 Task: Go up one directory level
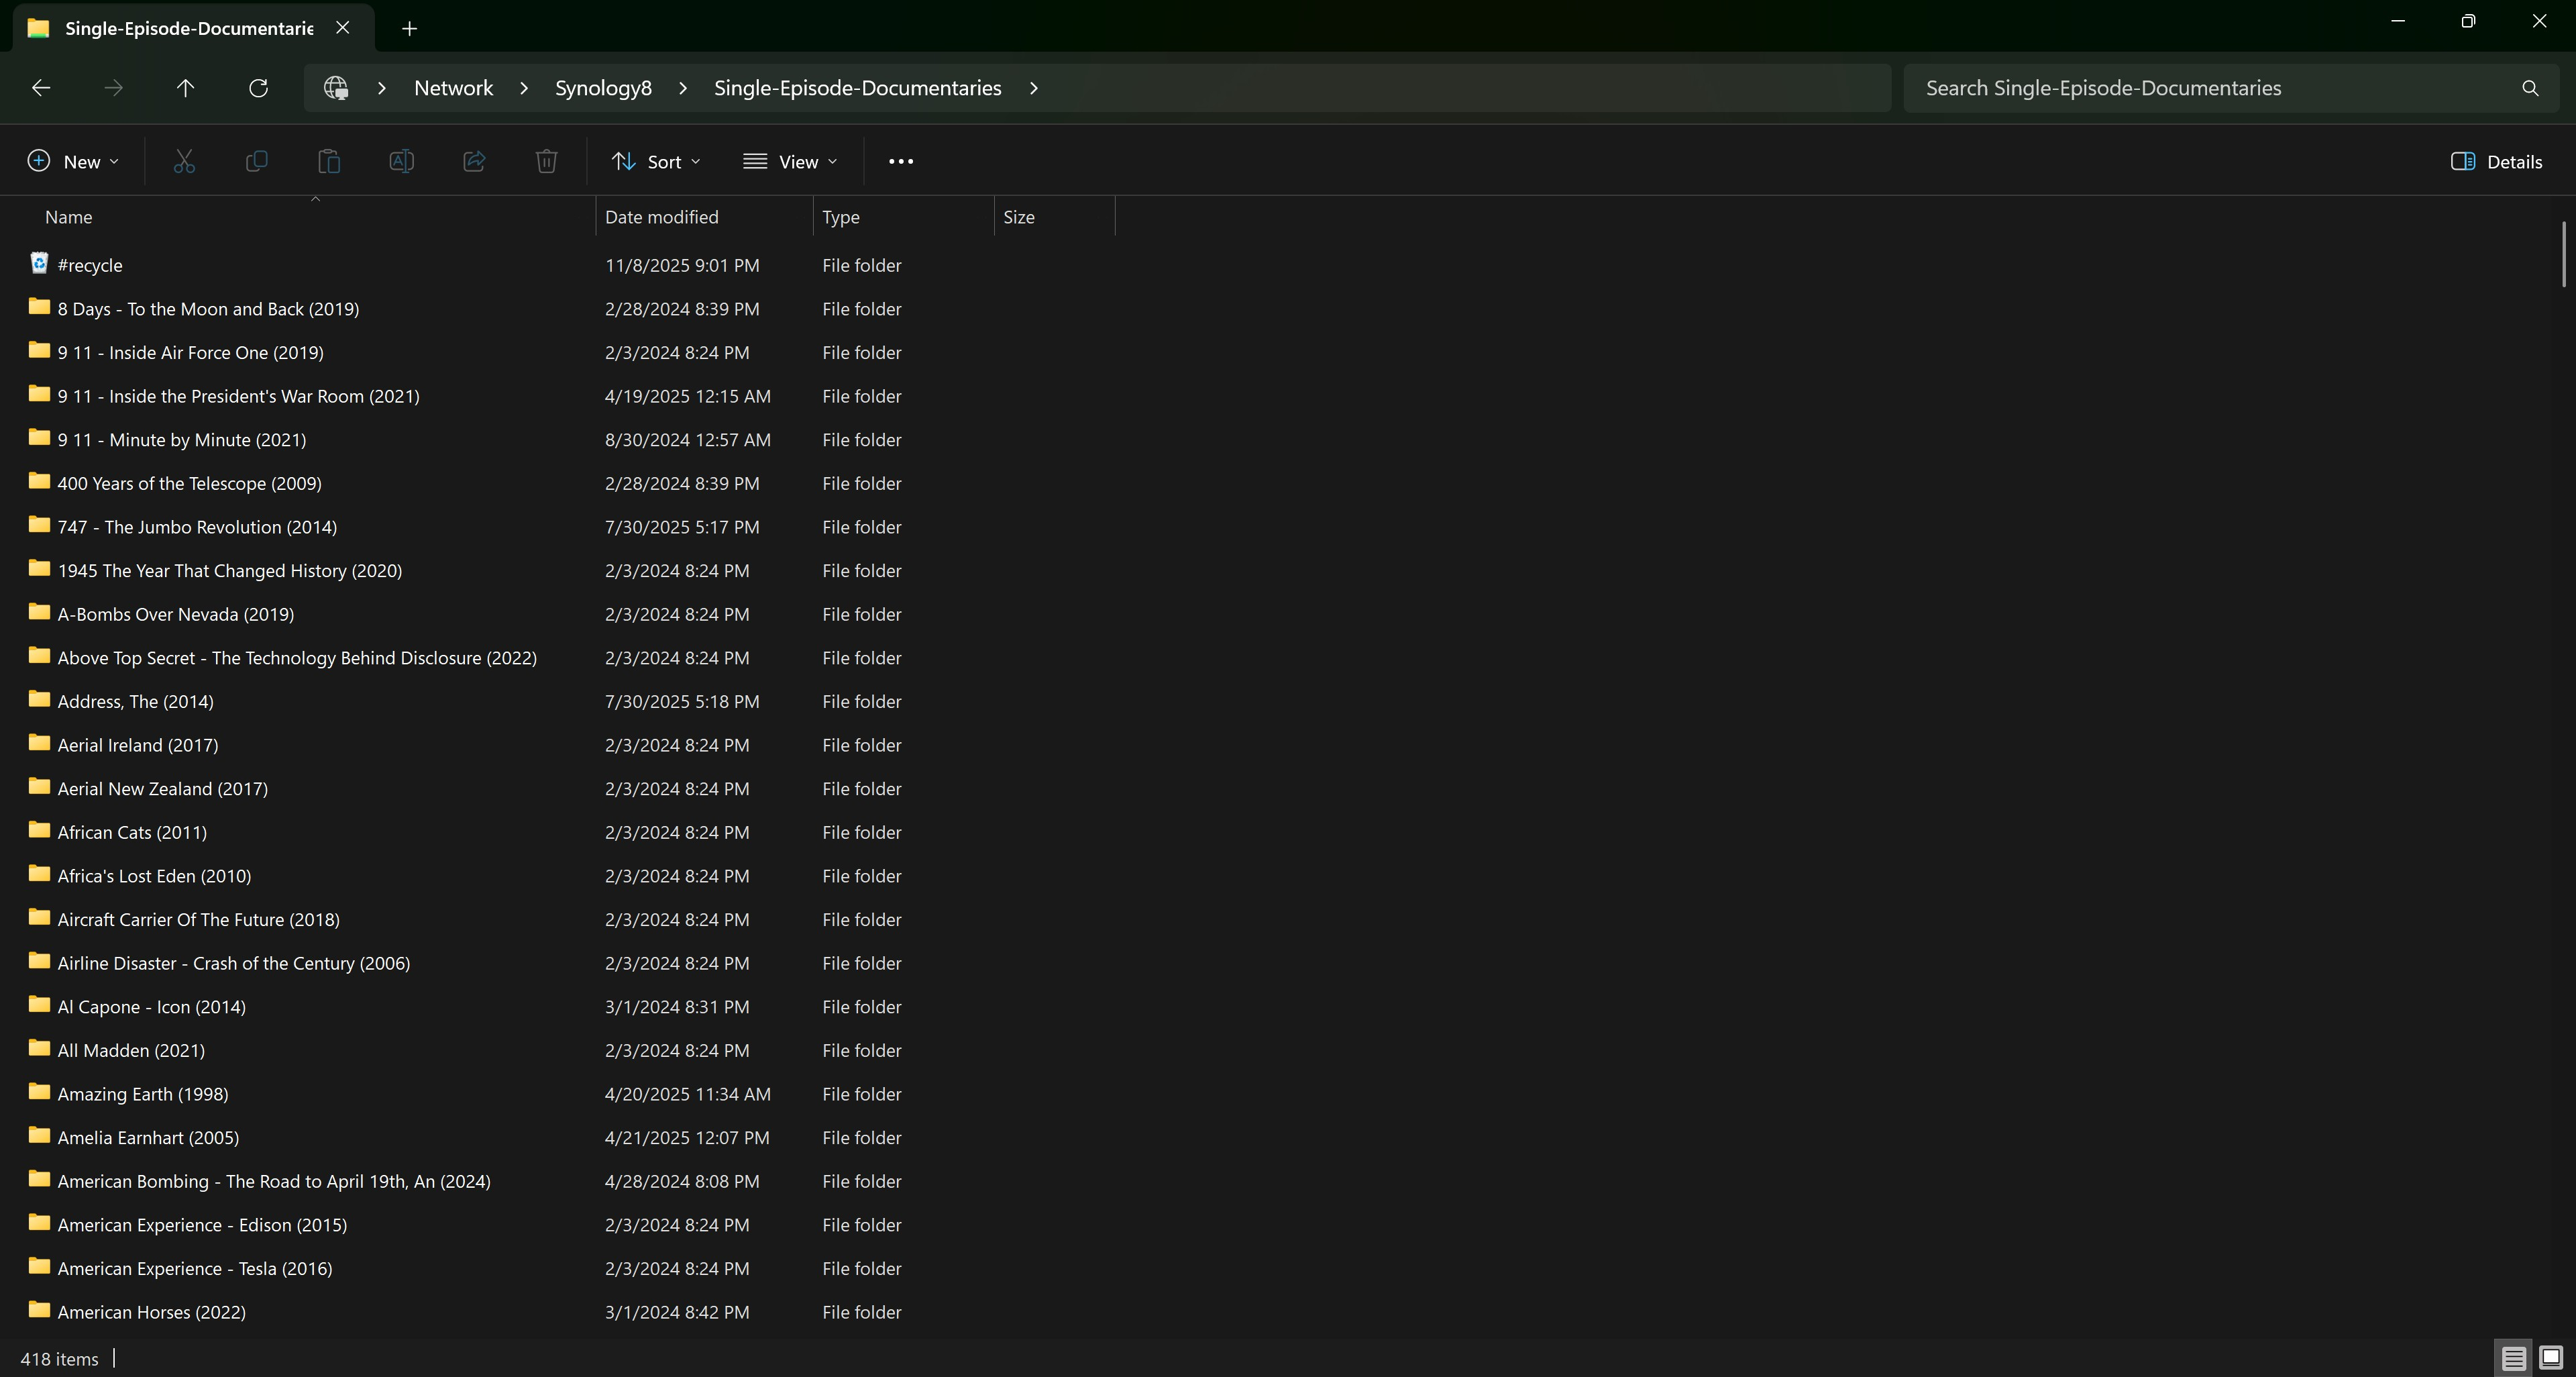click(185, 88)
